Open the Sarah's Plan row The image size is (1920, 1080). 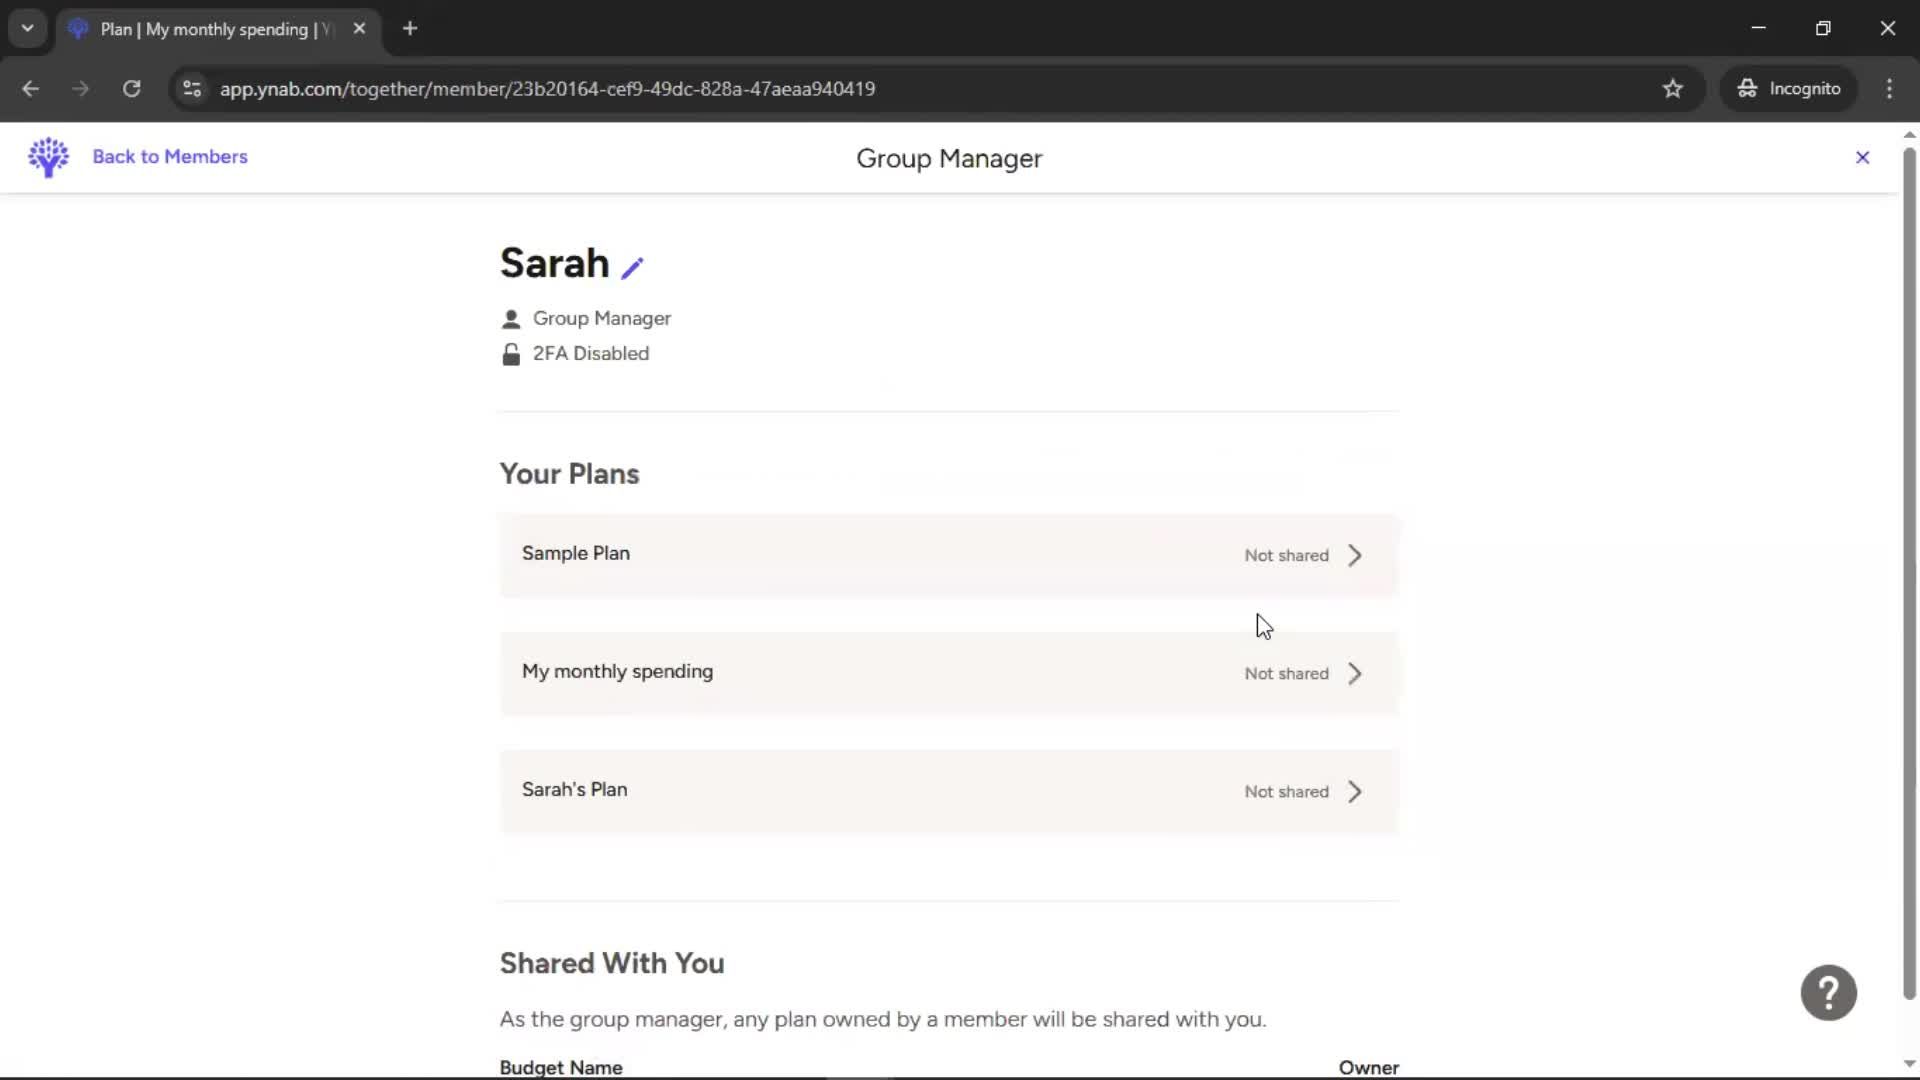948,792
